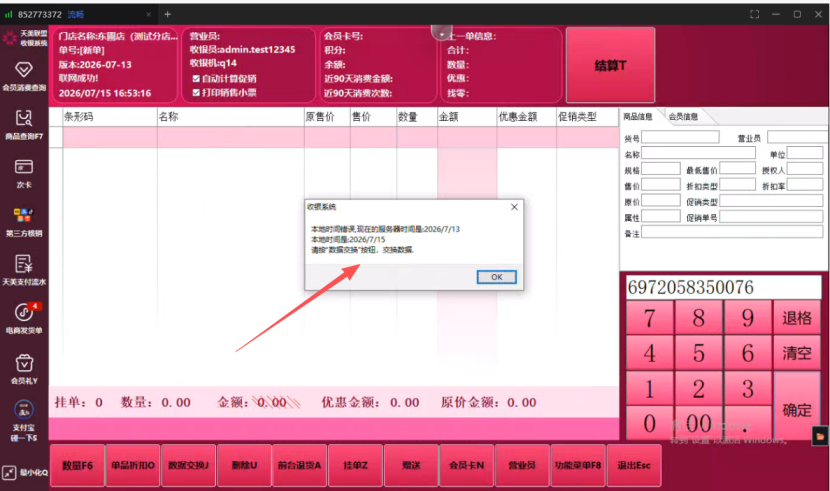Tap keypad digit 7
The image size is (830, 491).
point(649,317)
